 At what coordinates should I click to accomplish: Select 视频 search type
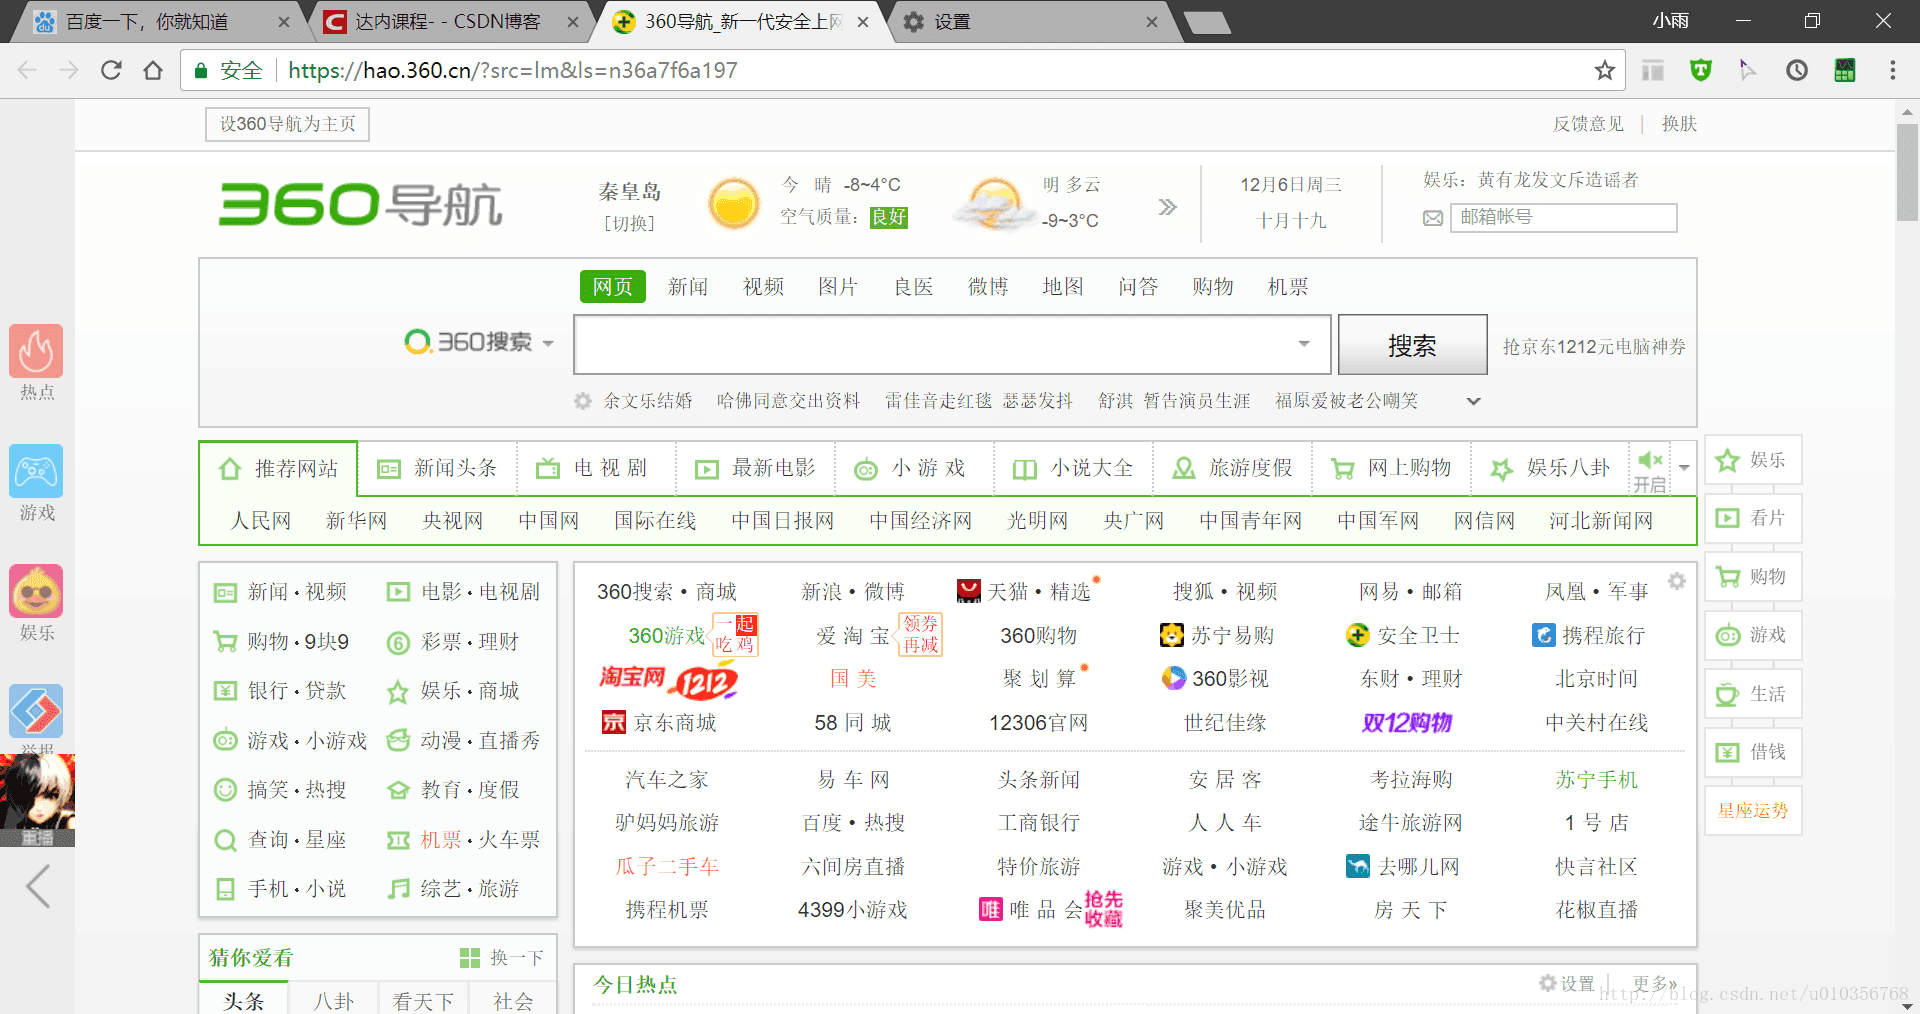pos(763,287)
